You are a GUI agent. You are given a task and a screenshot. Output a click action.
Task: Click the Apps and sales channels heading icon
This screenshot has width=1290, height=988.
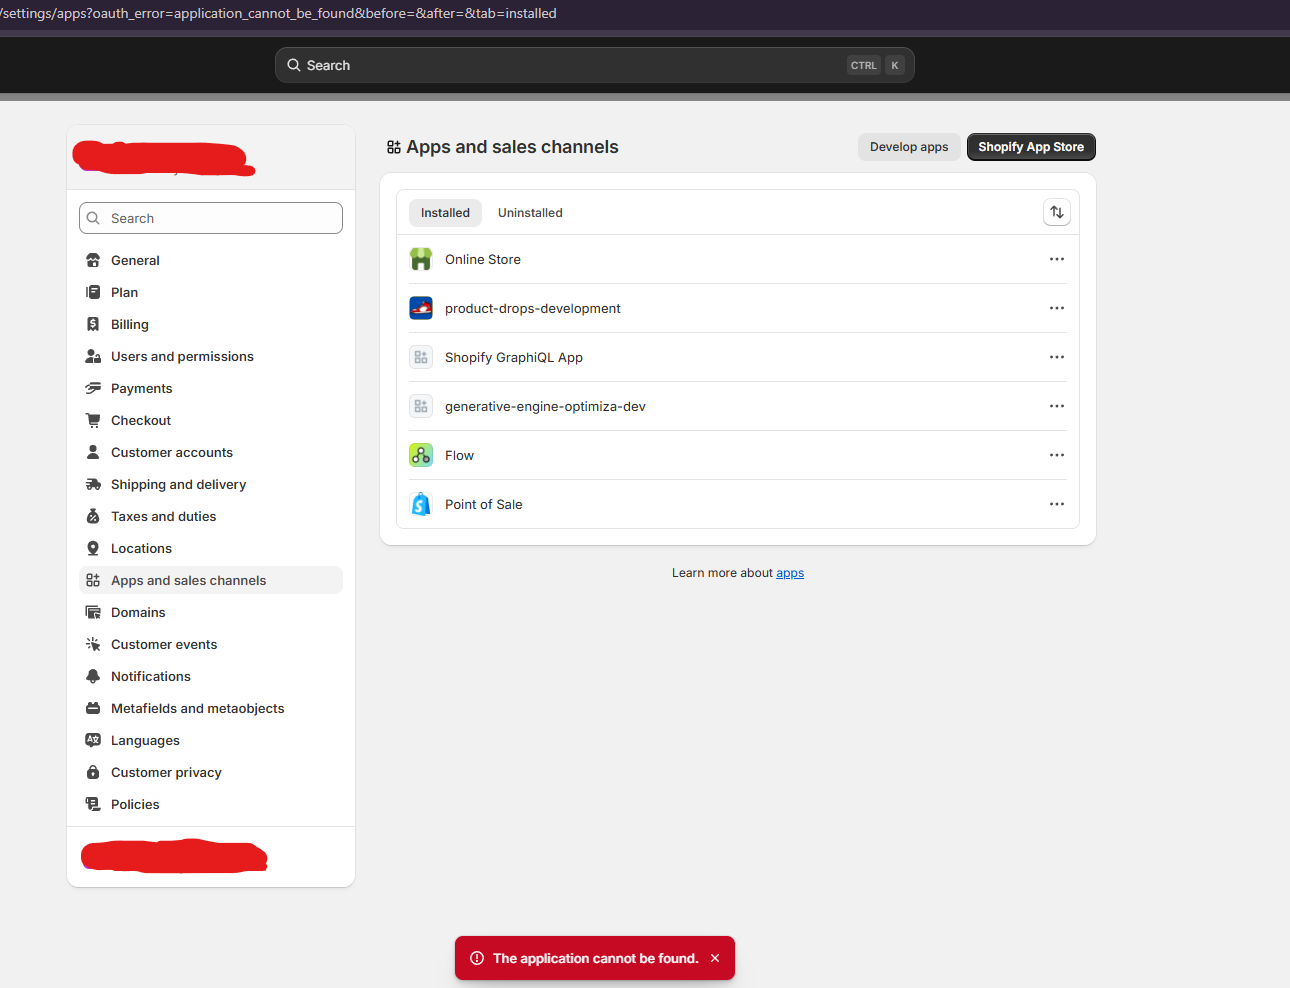click(394, 147)
